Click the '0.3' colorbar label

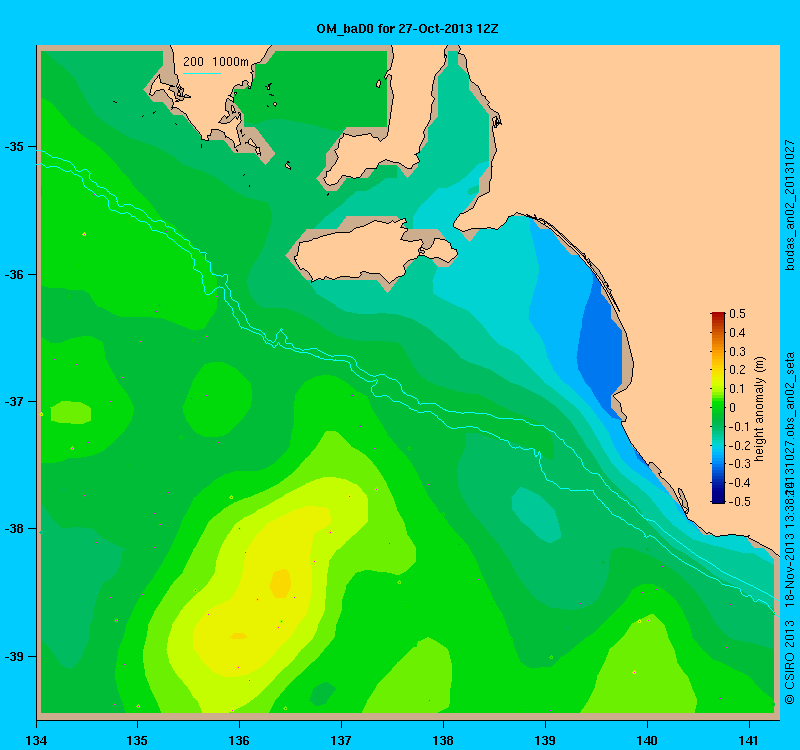737,352
